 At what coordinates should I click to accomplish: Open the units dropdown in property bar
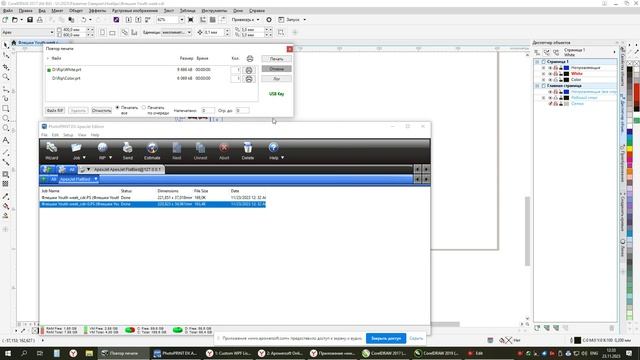point(189,32)
